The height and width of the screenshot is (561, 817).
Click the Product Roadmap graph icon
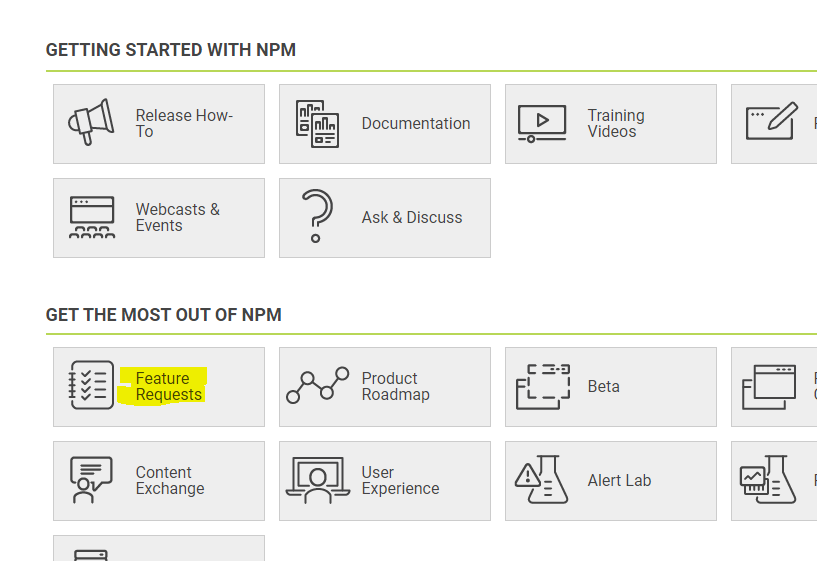coord(317,385)
